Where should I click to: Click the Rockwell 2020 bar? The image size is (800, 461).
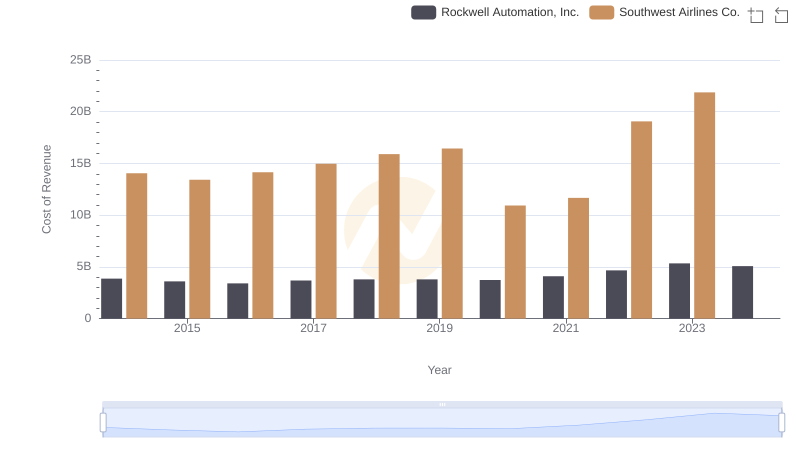490,299
